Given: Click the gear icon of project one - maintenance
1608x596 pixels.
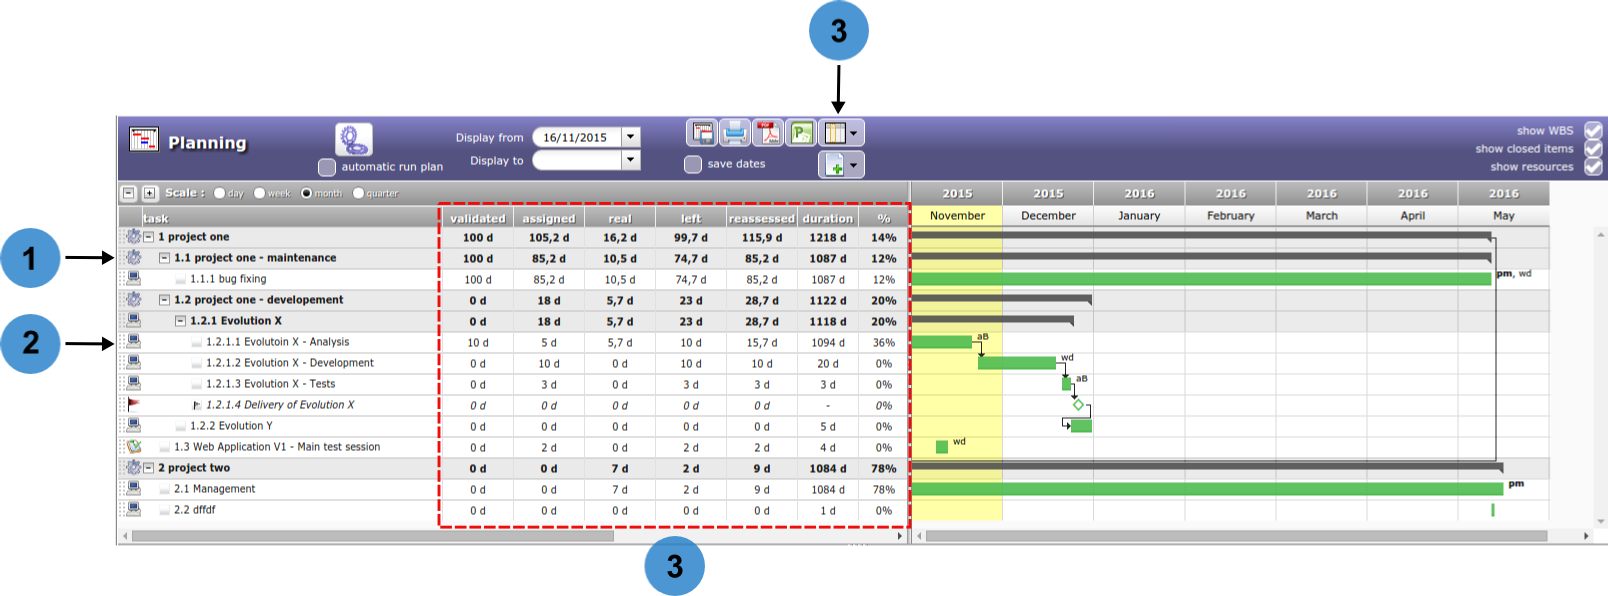Looking at the screenshot, I should coord(133,258).
